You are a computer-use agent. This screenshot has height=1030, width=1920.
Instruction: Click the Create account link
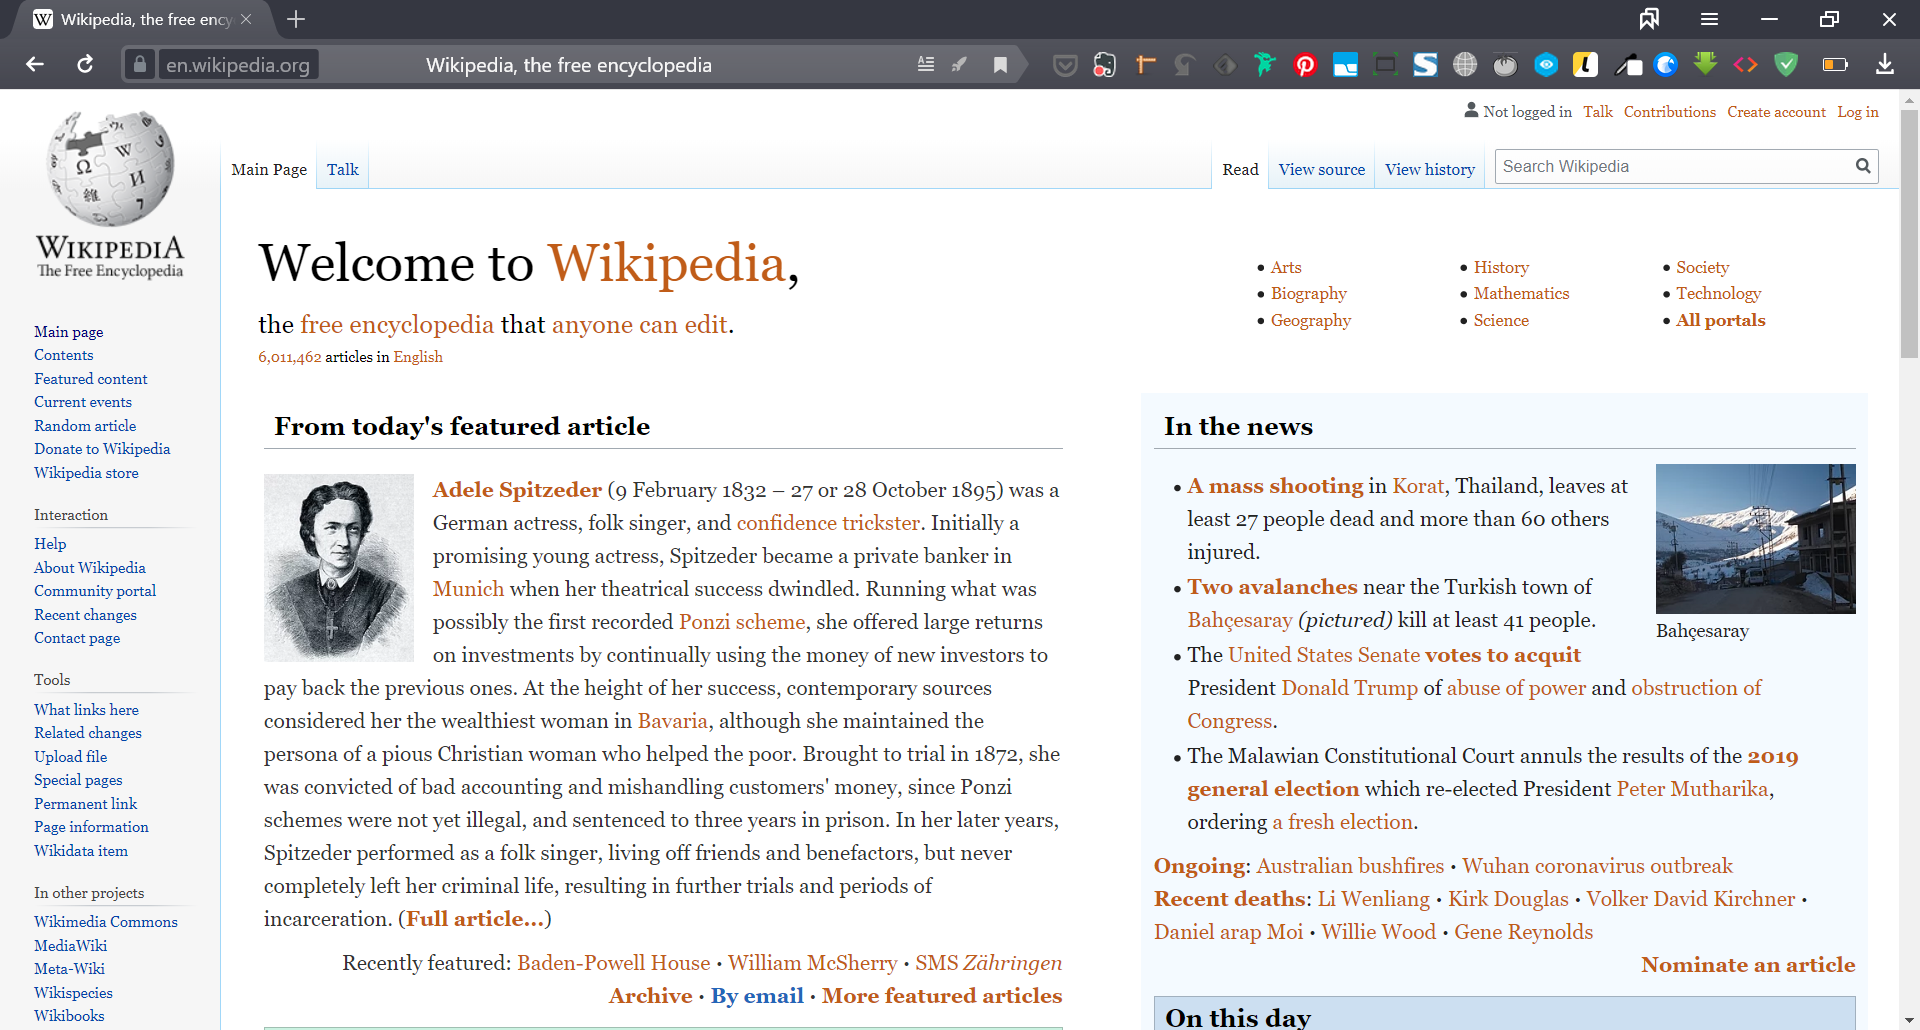[x=1776, y=112]
